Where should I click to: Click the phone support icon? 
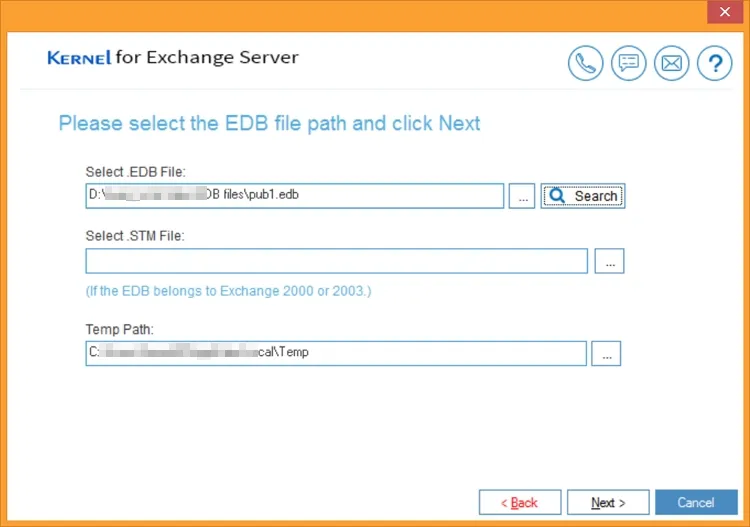585,63
